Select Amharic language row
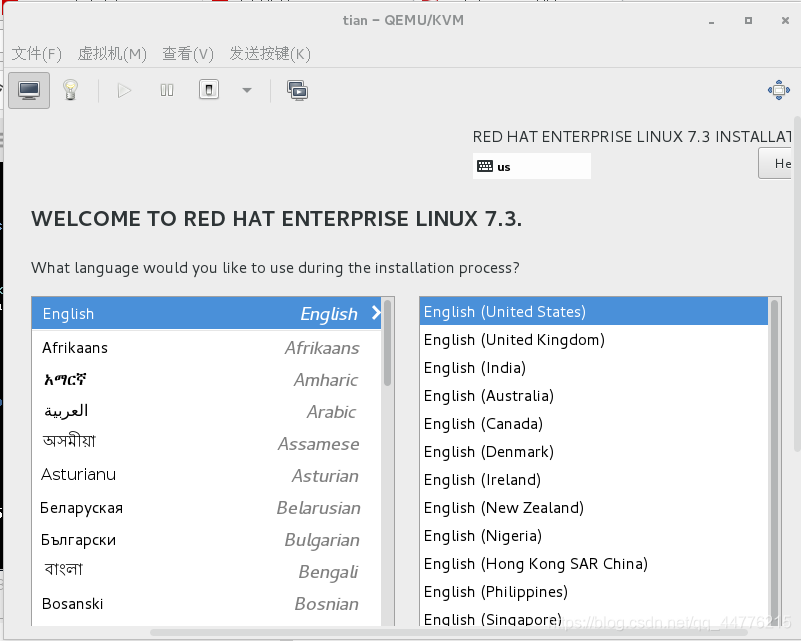801x641 pixels. (x=206, y=380)
